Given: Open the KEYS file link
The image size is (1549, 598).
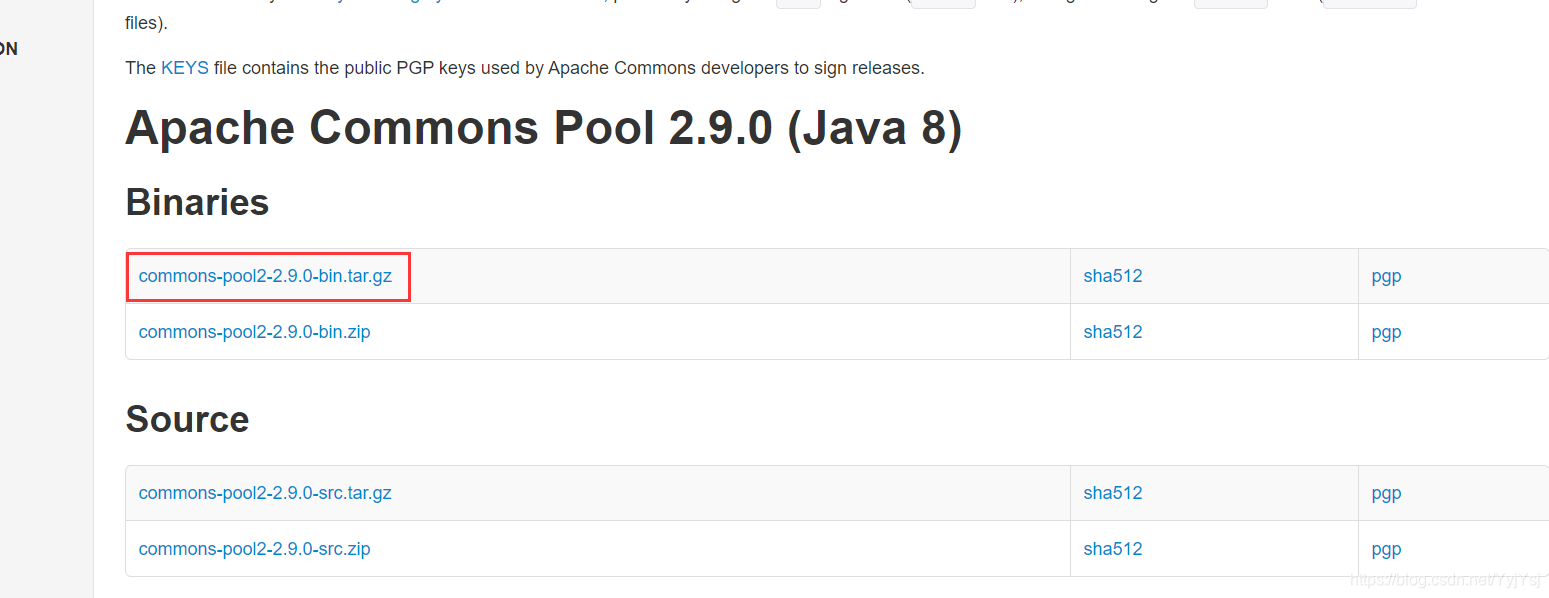Looking at the screenshot, I should 185,67.
